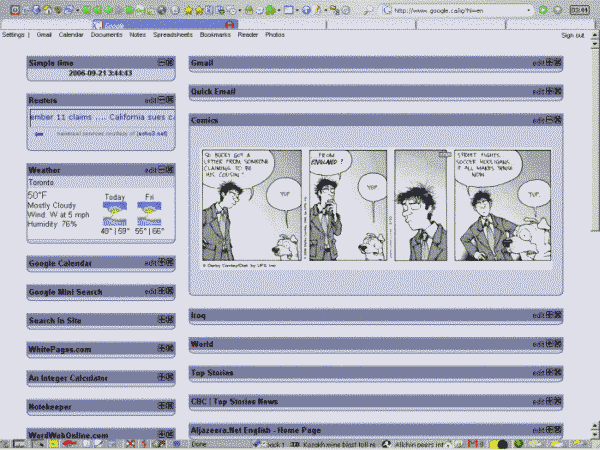
Task: Click the Toronto city label in Weather
Action: [x=41, y=183]
